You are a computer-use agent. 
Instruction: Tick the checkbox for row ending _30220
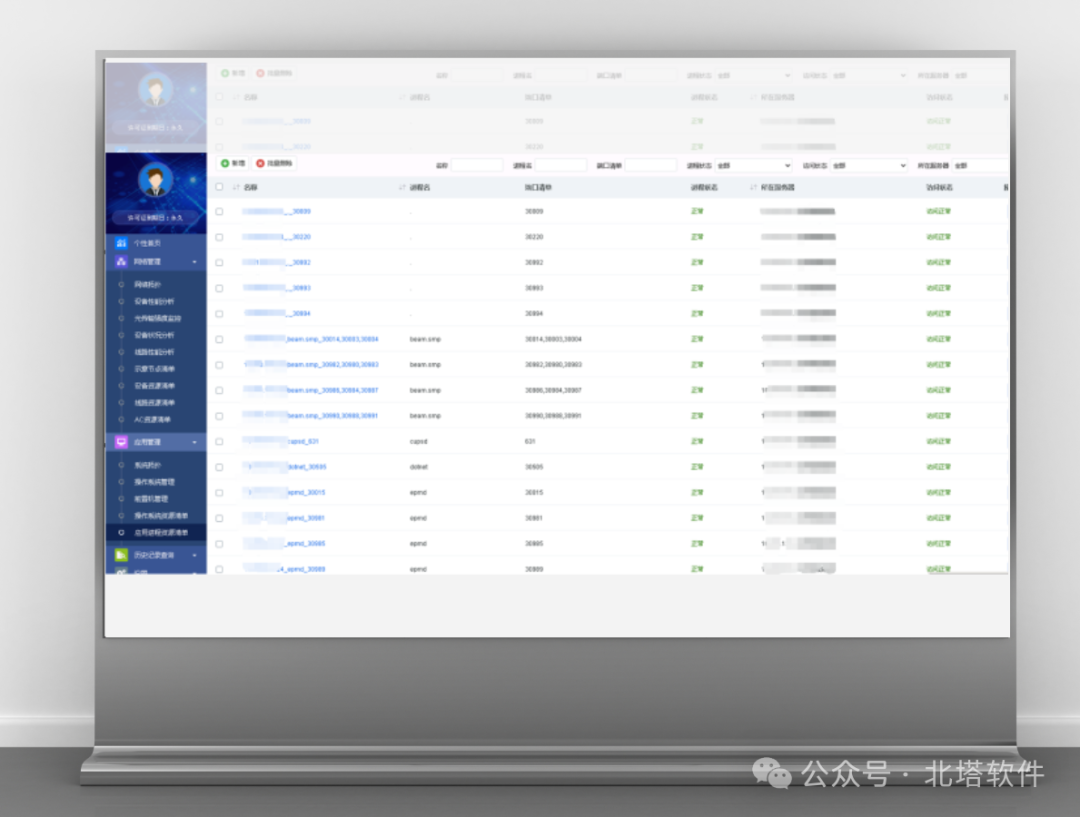pos(219,237)
